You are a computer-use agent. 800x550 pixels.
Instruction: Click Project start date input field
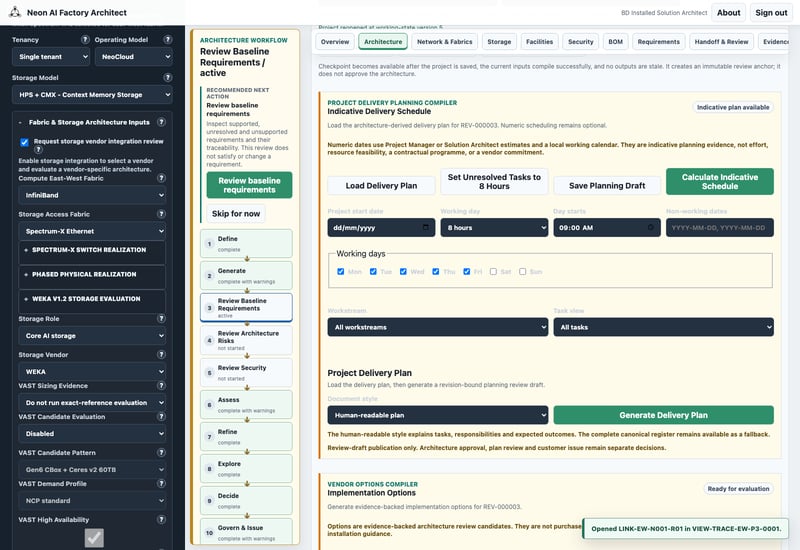point(381,228)
